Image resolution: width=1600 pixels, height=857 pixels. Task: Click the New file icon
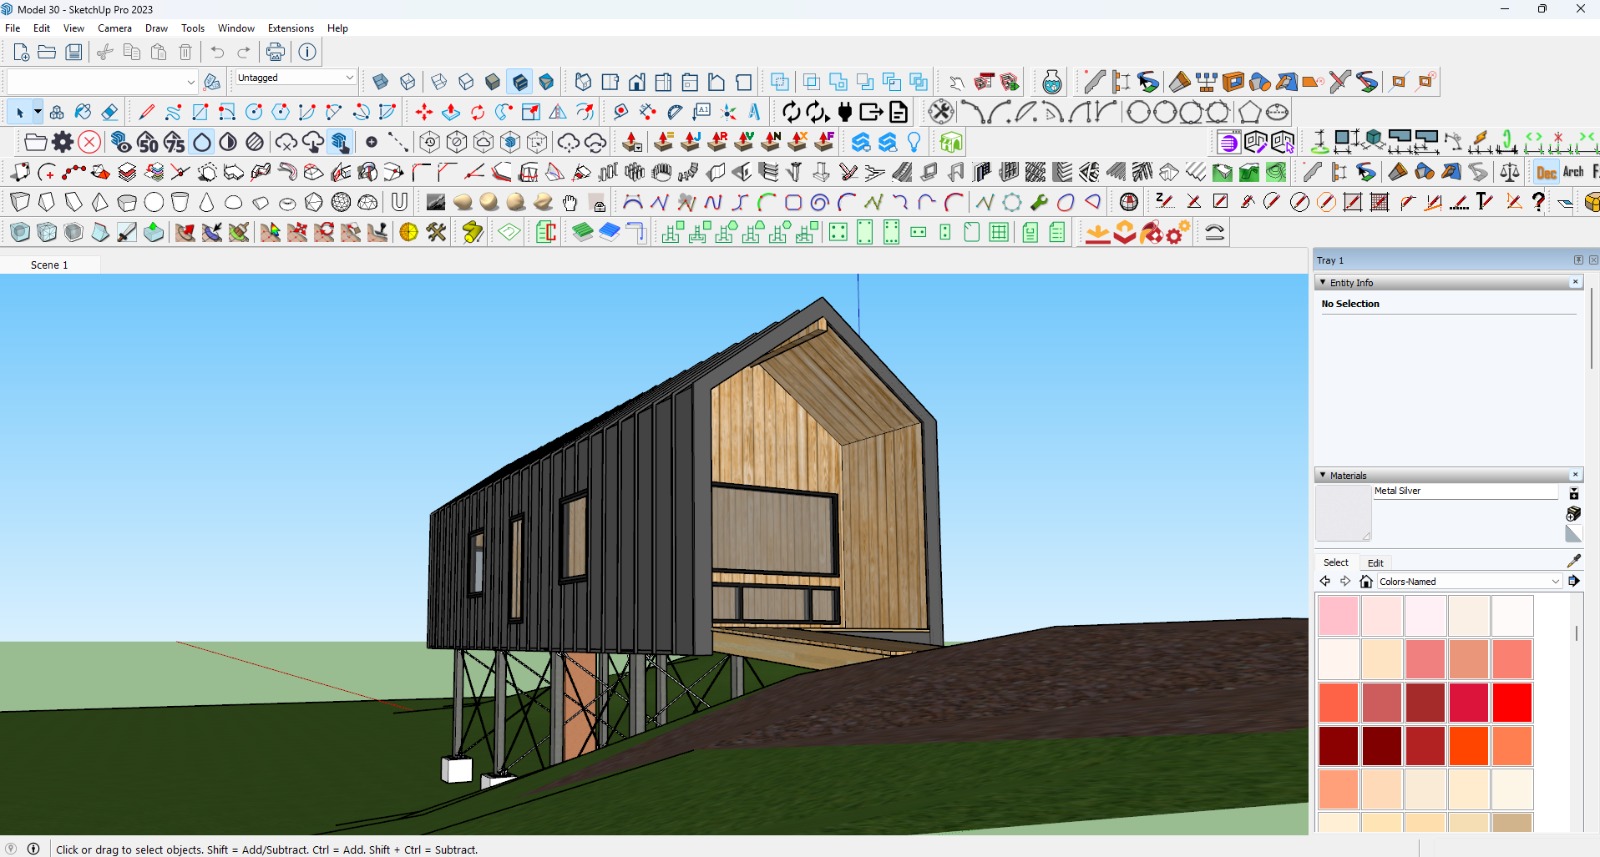[21, 52]
